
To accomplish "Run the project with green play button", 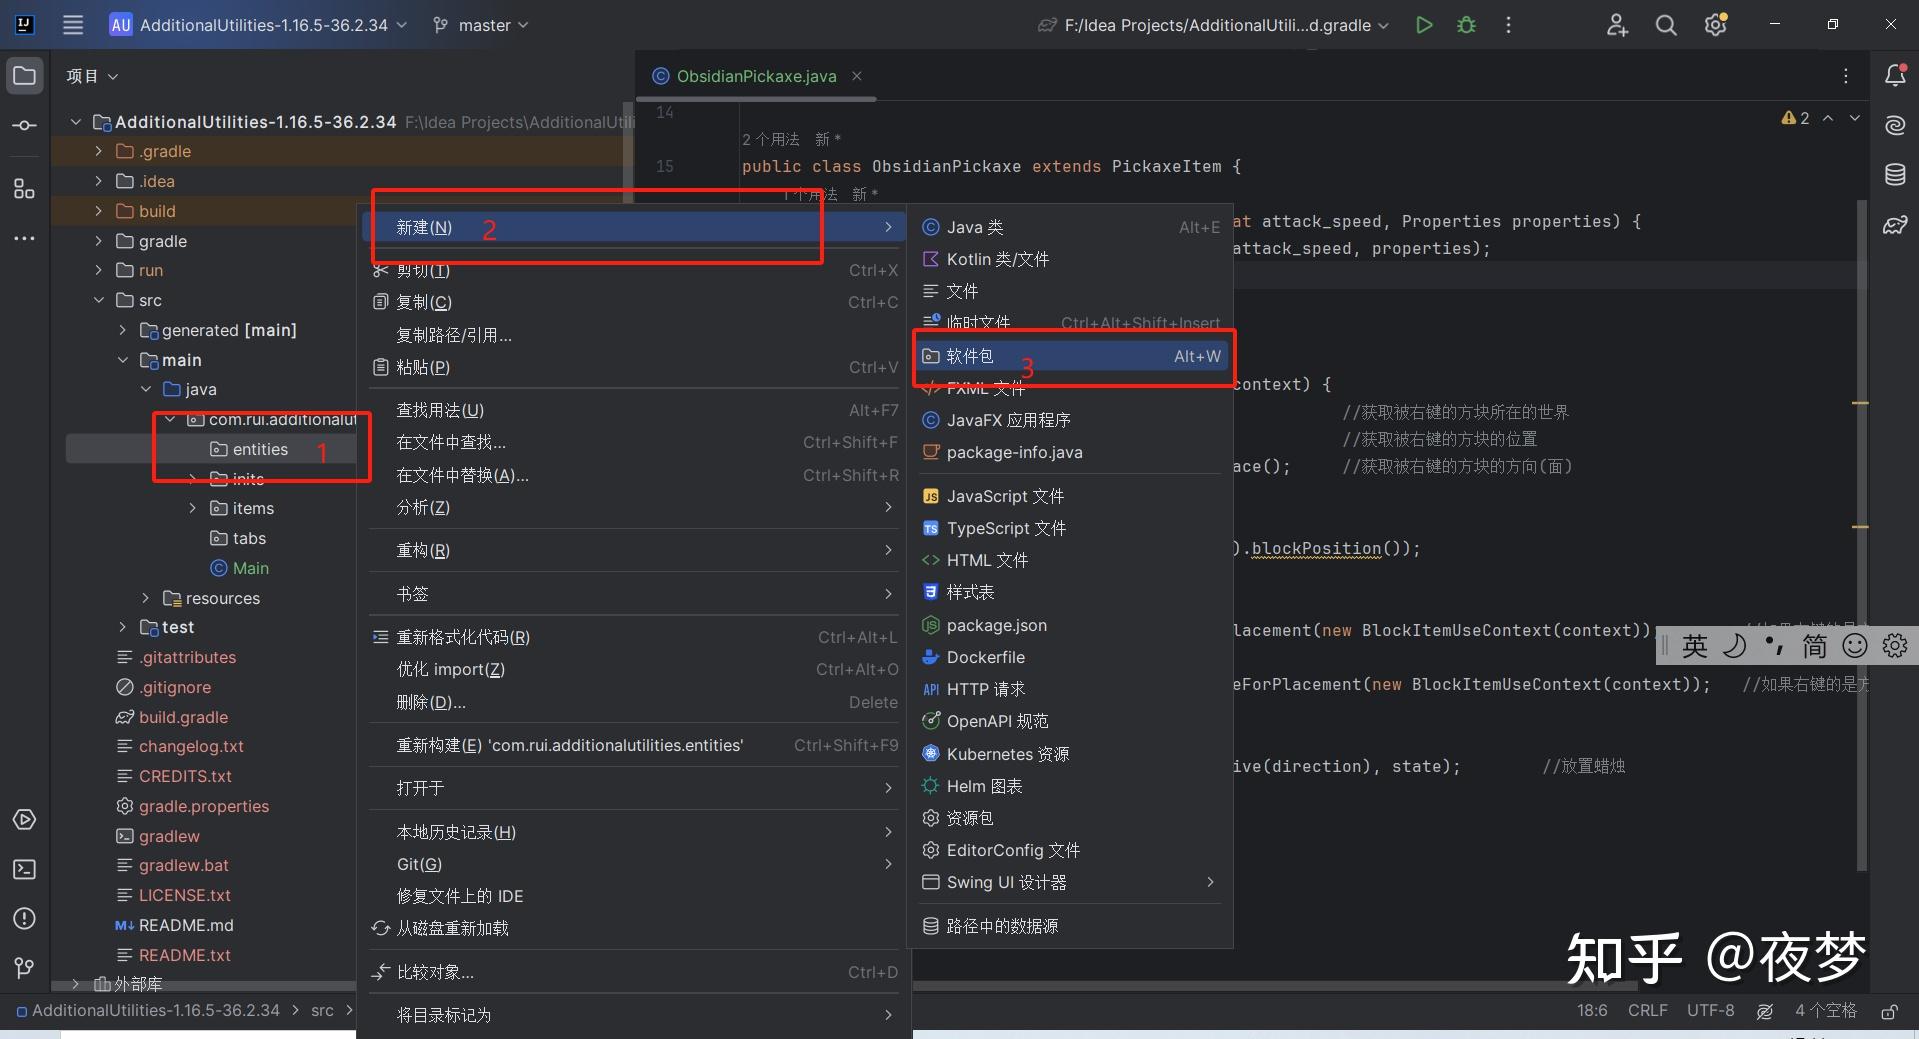I will [x=1424, y=25].
